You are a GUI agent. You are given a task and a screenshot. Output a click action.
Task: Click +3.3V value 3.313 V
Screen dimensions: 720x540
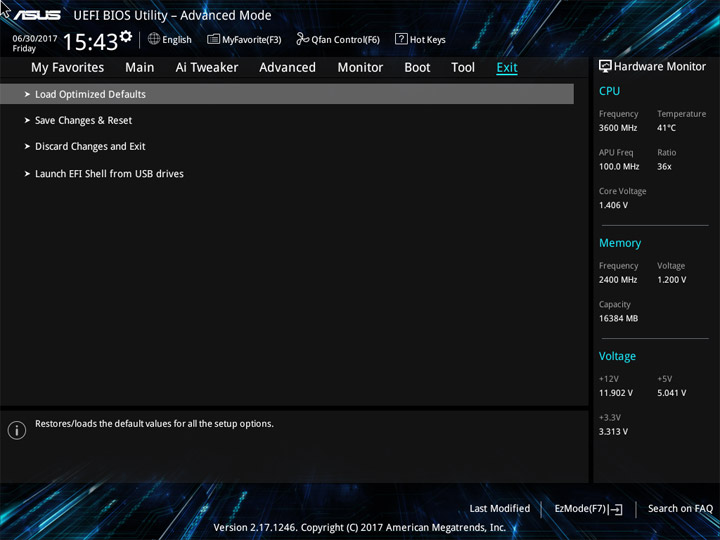[x=613, y=431]
